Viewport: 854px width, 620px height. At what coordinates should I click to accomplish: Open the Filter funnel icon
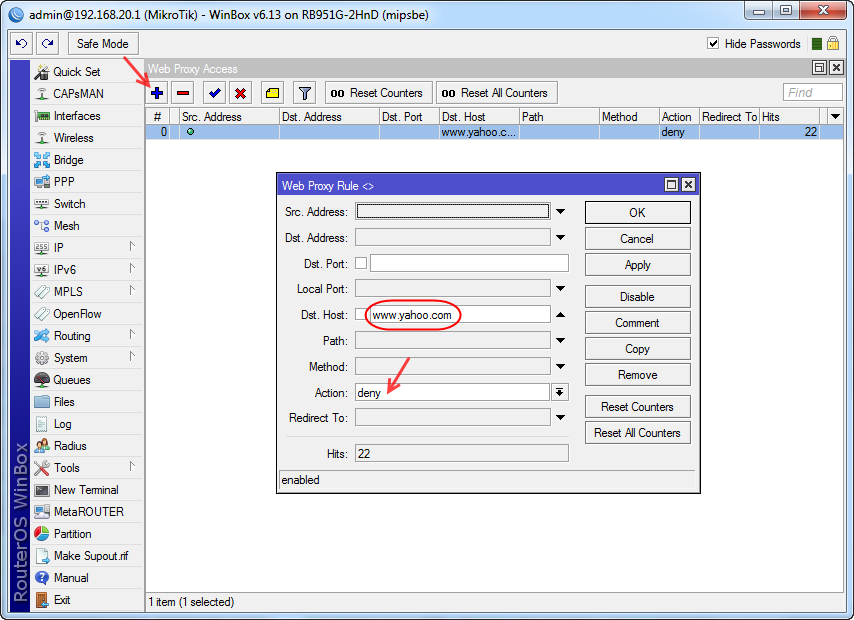(305, 93)
